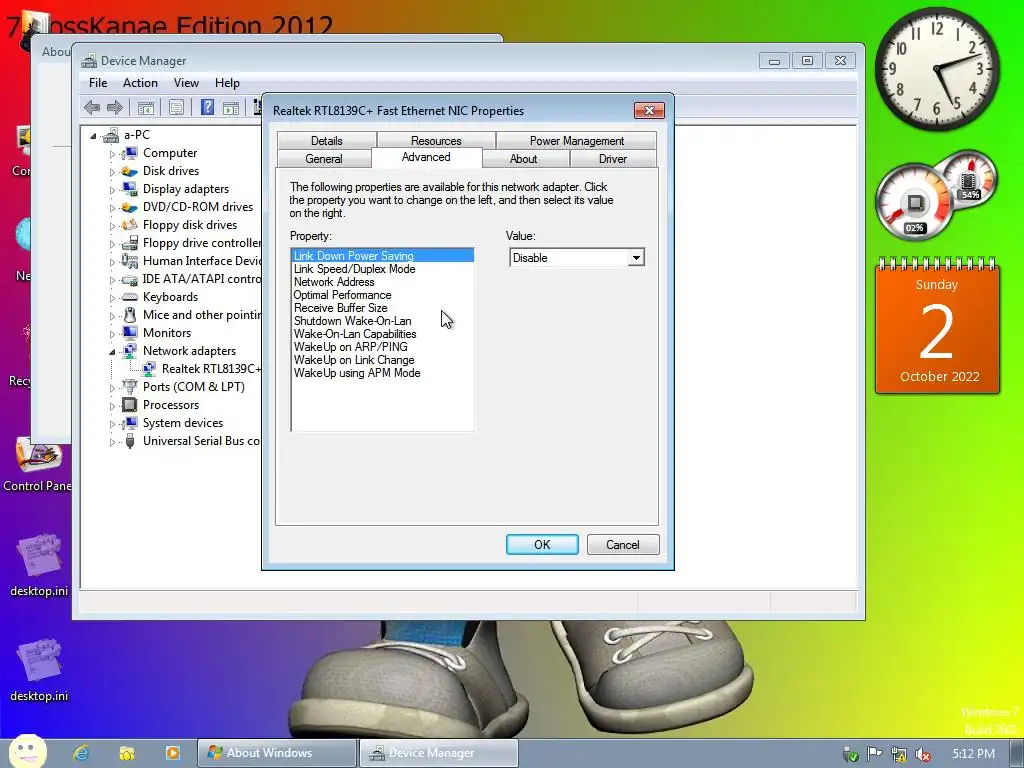
Task: Select the a-PC root computer icon
Action: tap(110, 135)
